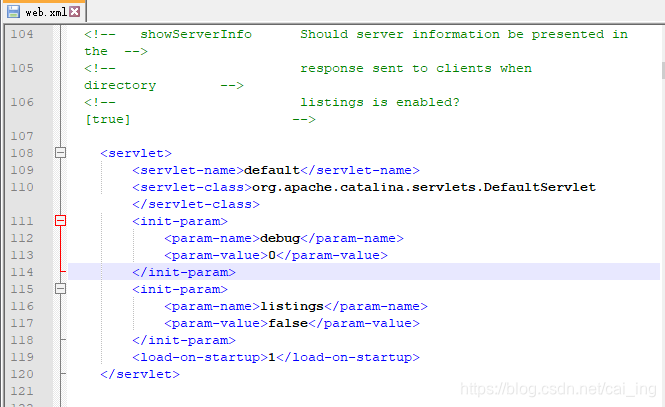This screenshot has width=665, height=407.
Task: Click the showServerInfo comment text
Action: coord(196,34)
